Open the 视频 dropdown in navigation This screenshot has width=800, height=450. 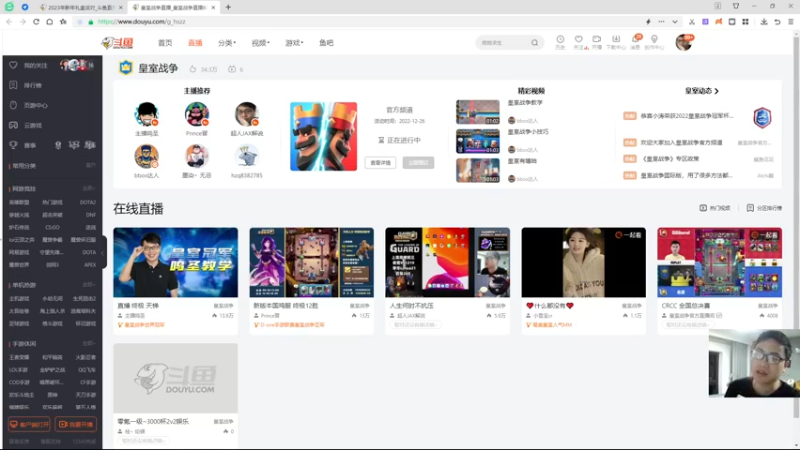260,43
